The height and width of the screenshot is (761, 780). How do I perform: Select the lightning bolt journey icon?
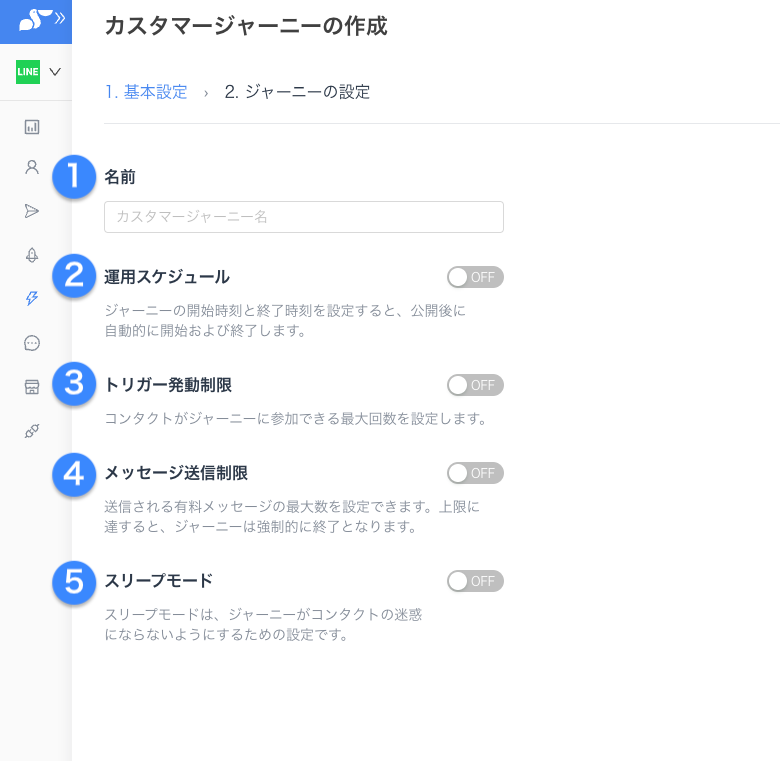click(x=32, y=298)
